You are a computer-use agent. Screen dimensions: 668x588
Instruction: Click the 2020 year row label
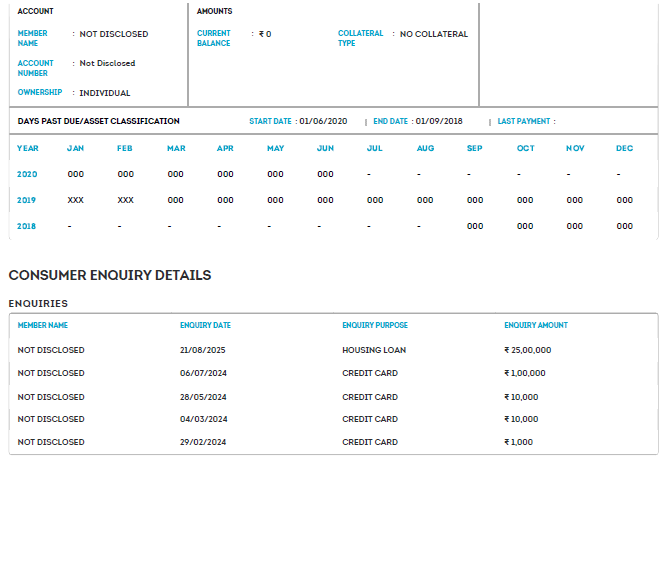[x=27, y=174]
